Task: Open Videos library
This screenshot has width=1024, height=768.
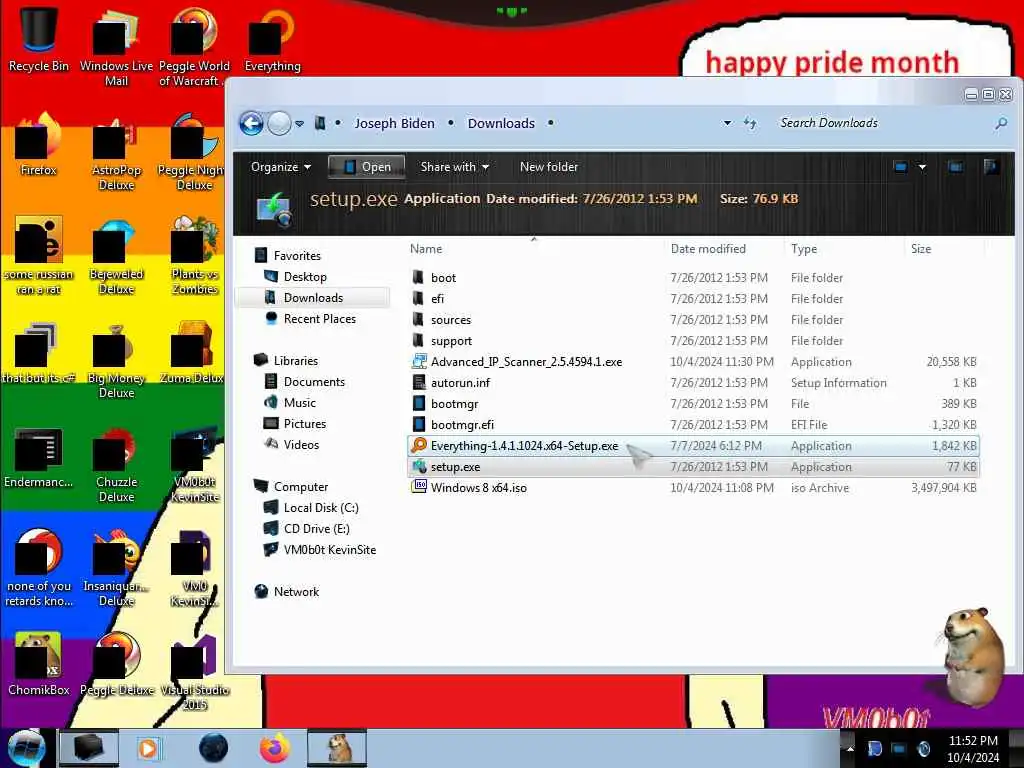Action: 301,445
